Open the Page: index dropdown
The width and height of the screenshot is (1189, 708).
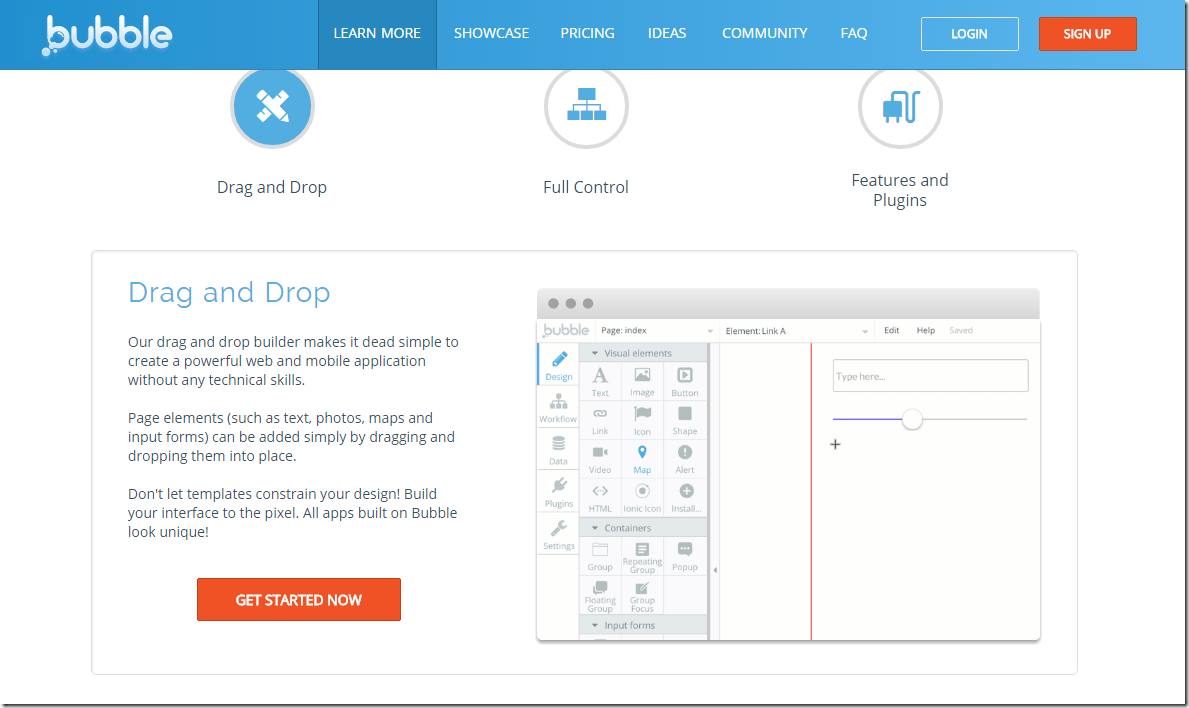[657, 331]
